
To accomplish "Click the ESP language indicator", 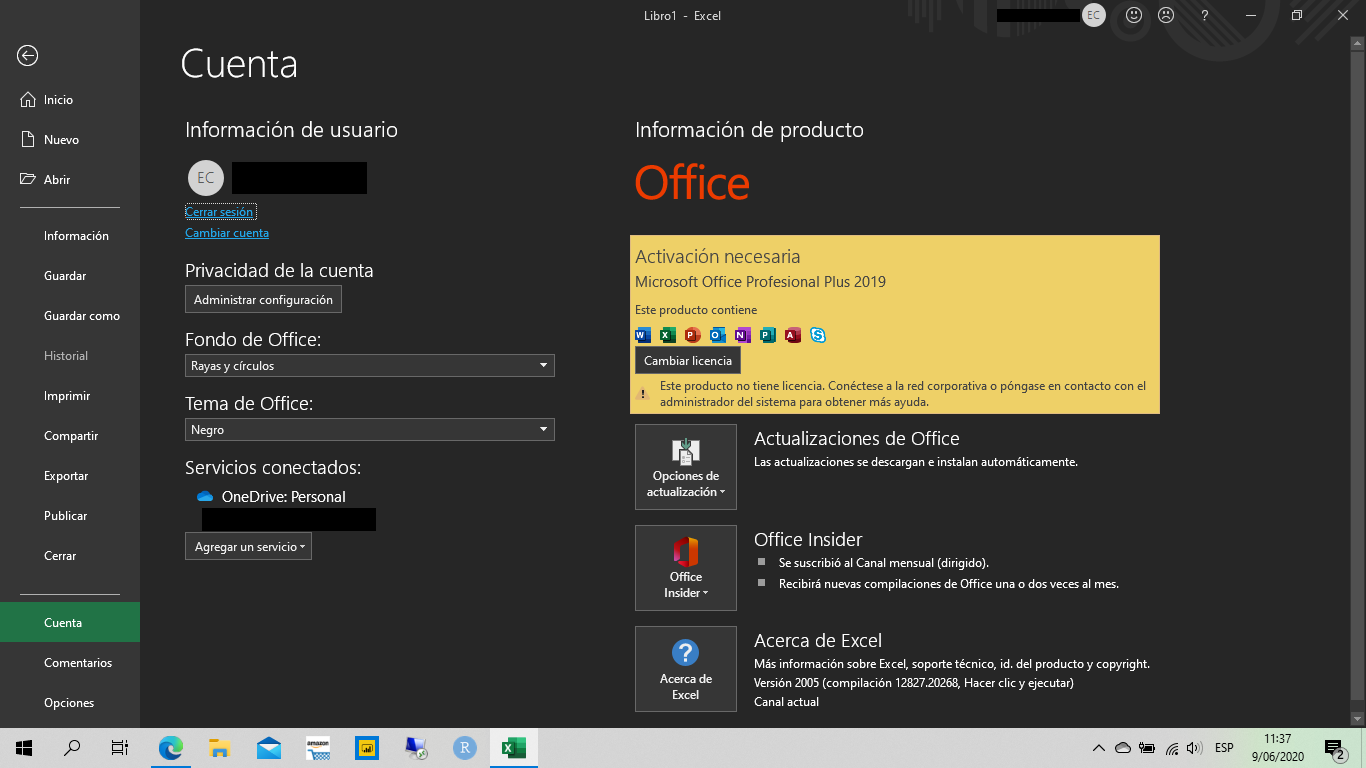I will 1224,748.
